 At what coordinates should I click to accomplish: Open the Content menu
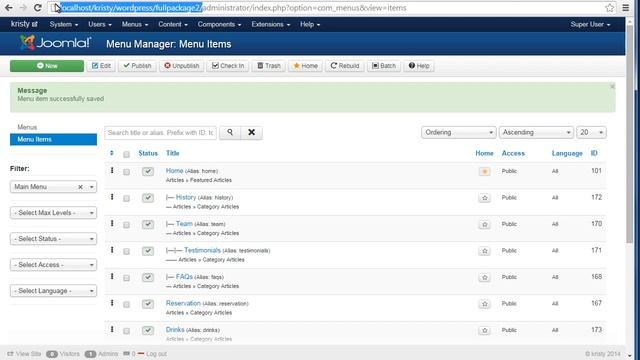coord(173,24)
